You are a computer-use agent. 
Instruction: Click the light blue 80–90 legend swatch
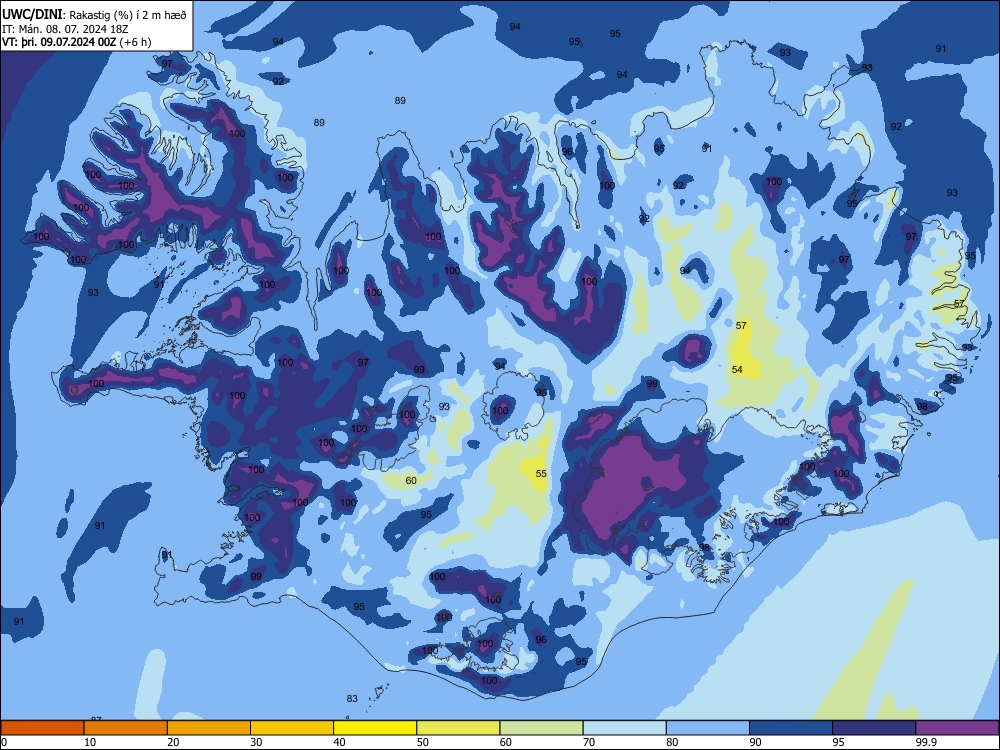(708, 728)
